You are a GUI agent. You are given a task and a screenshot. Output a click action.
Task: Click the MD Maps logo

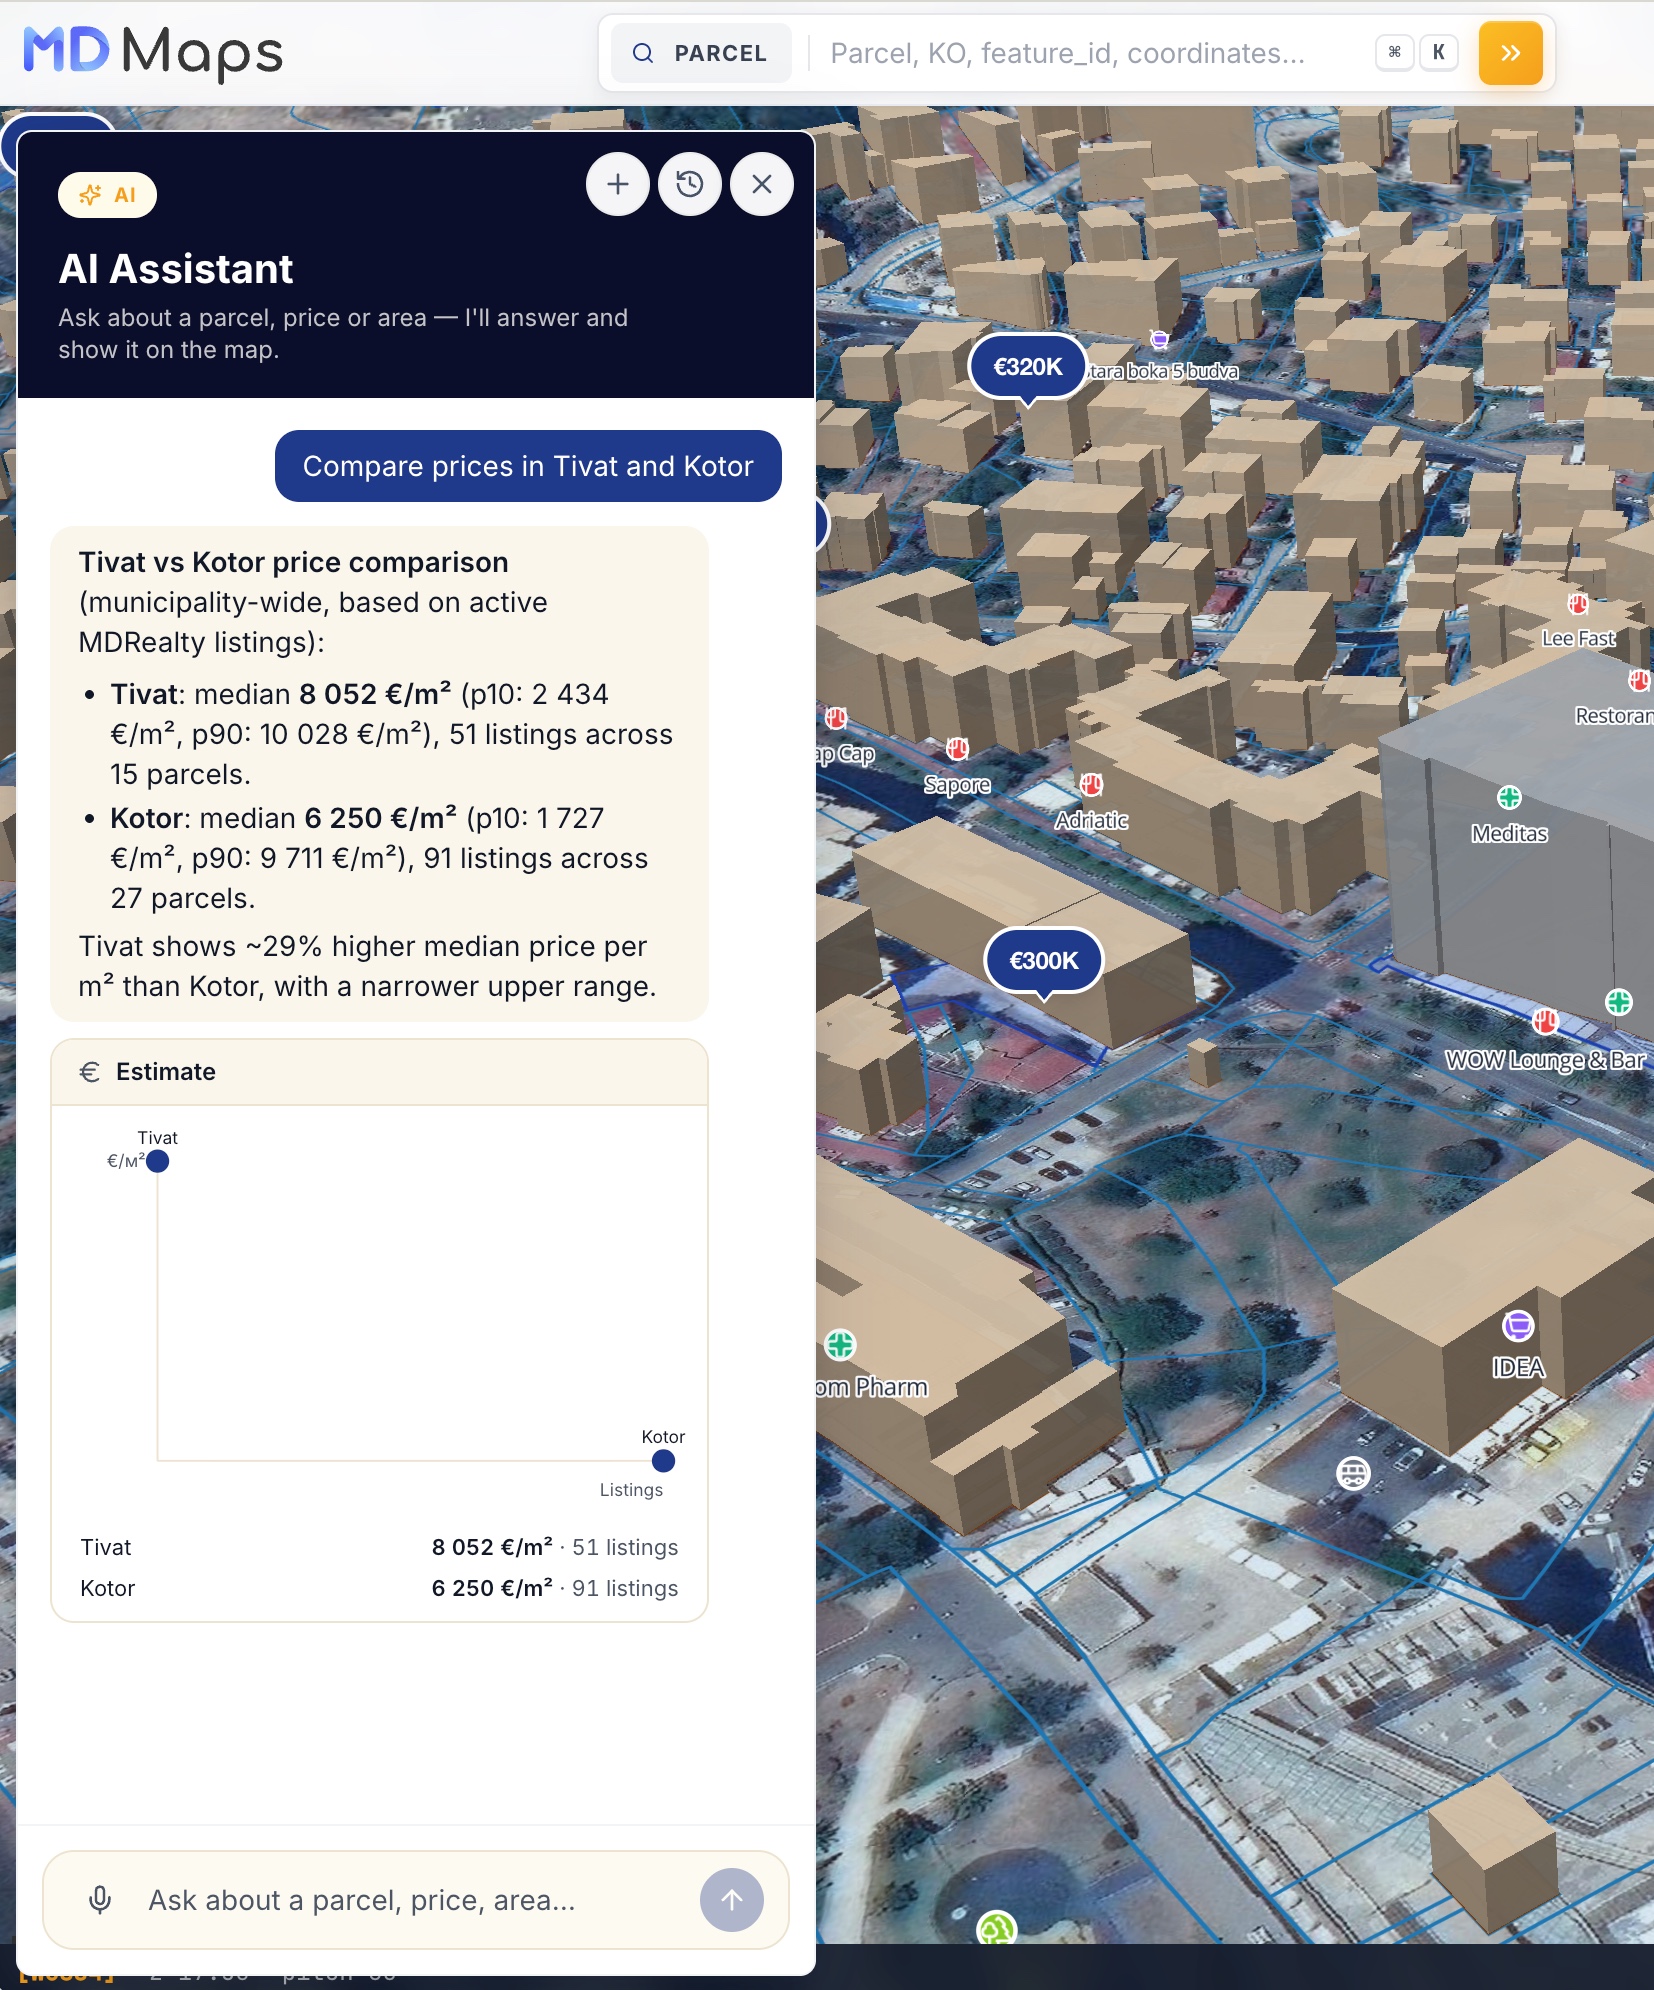point(153,52)
